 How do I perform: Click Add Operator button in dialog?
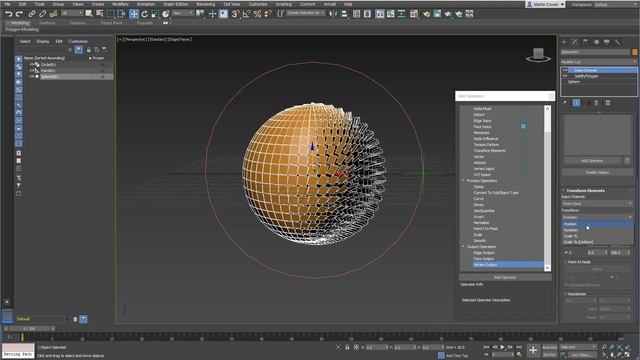[x=505, y=277]
